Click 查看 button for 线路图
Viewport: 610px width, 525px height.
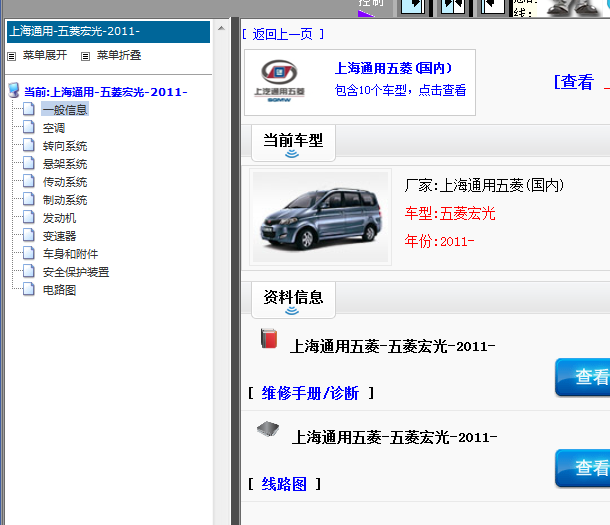[583, 468]
